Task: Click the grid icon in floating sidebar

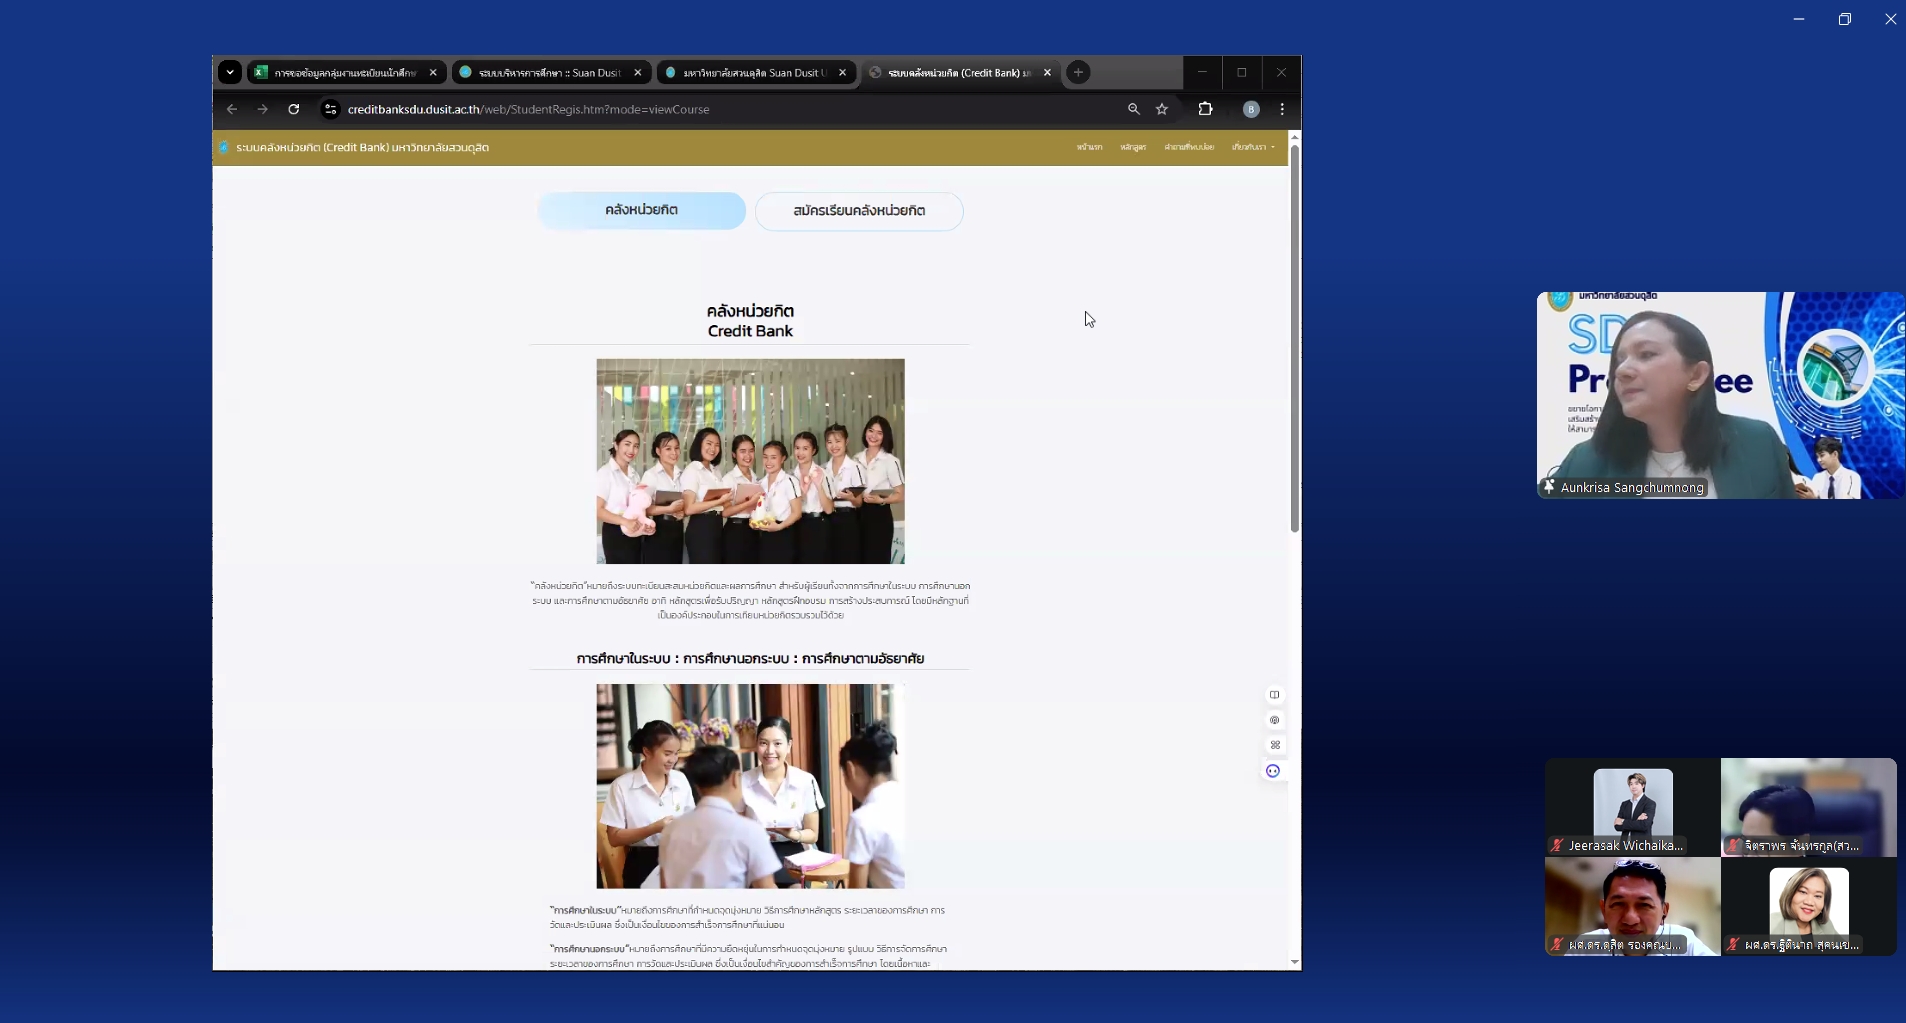Action: (1274, 745)
